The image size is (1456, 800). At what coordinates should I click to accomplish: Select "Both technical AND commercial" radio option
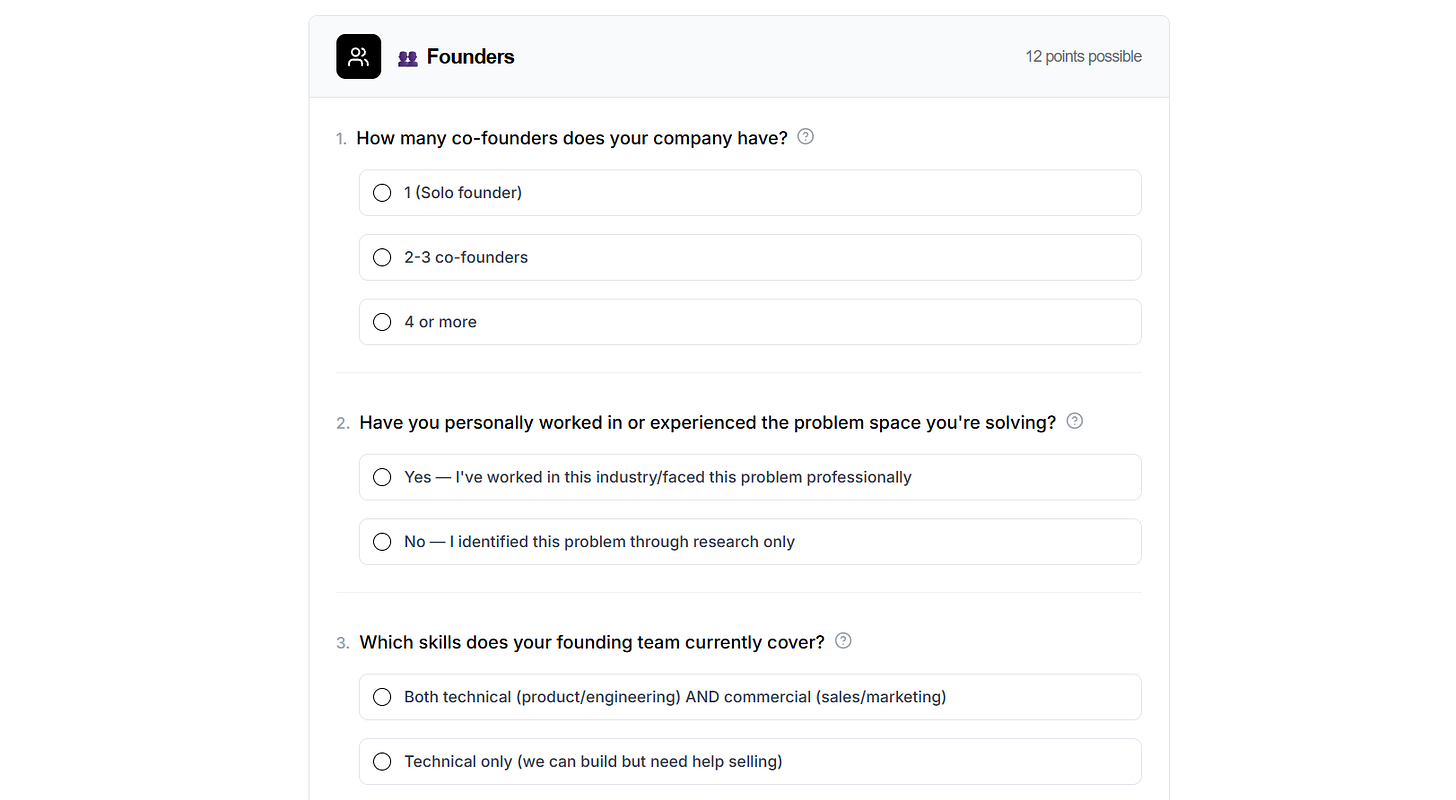point(382,697)
